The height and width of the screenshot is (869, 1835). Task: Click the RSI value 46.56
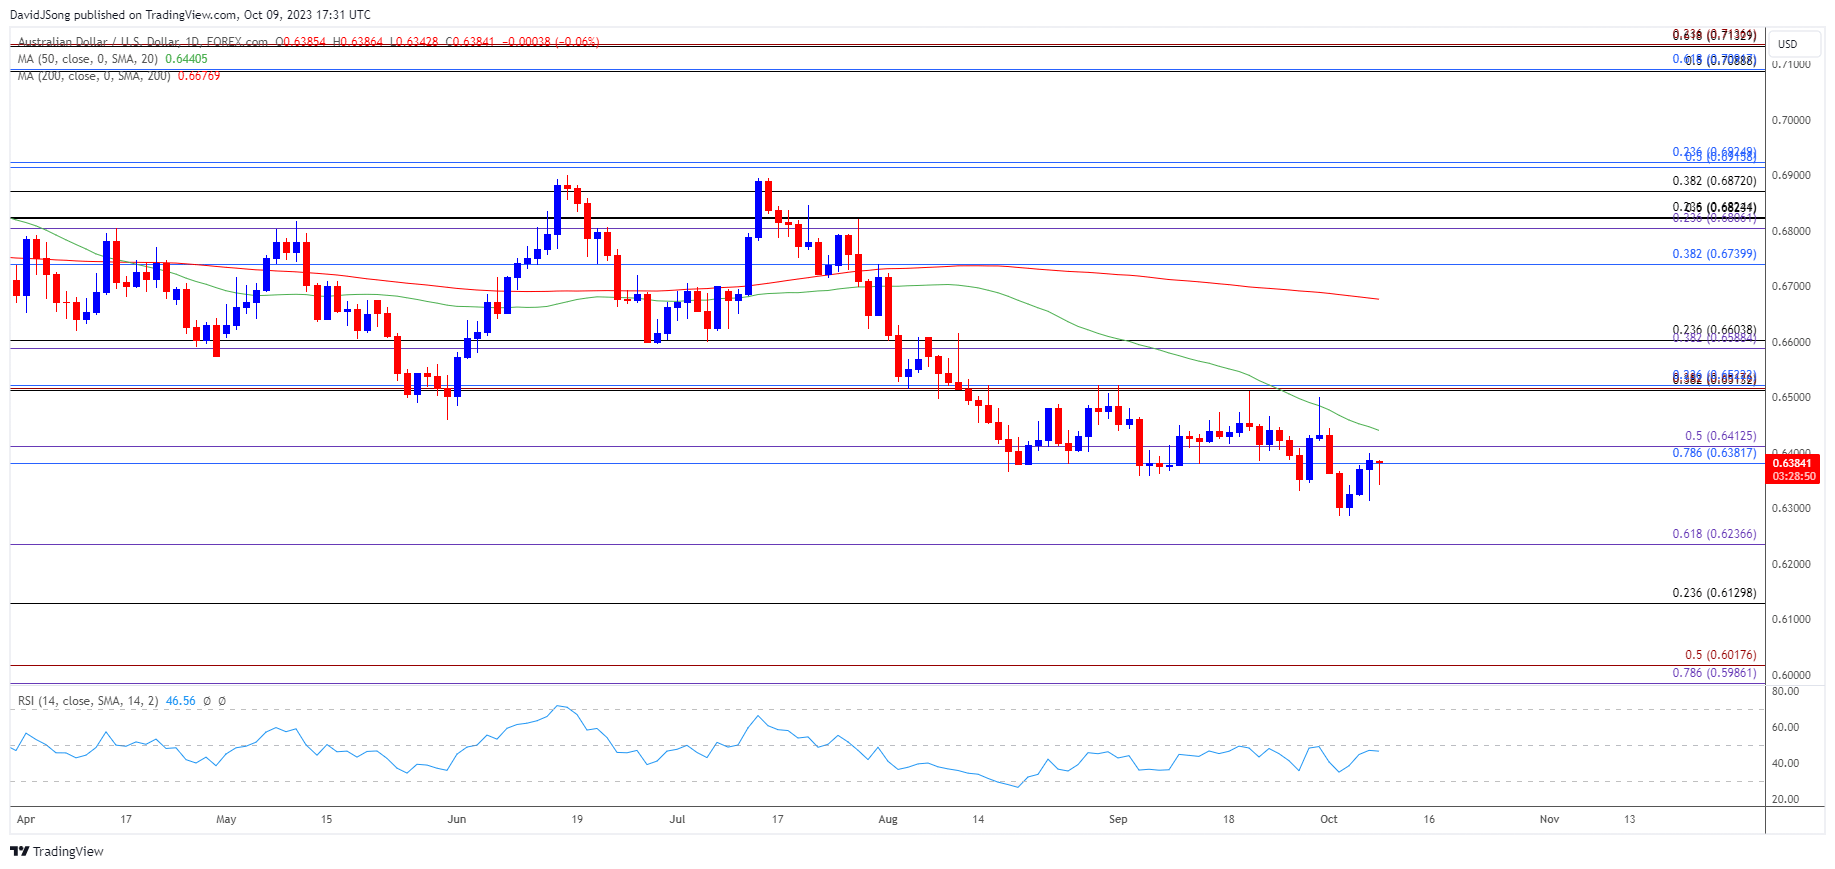[180, 701]
